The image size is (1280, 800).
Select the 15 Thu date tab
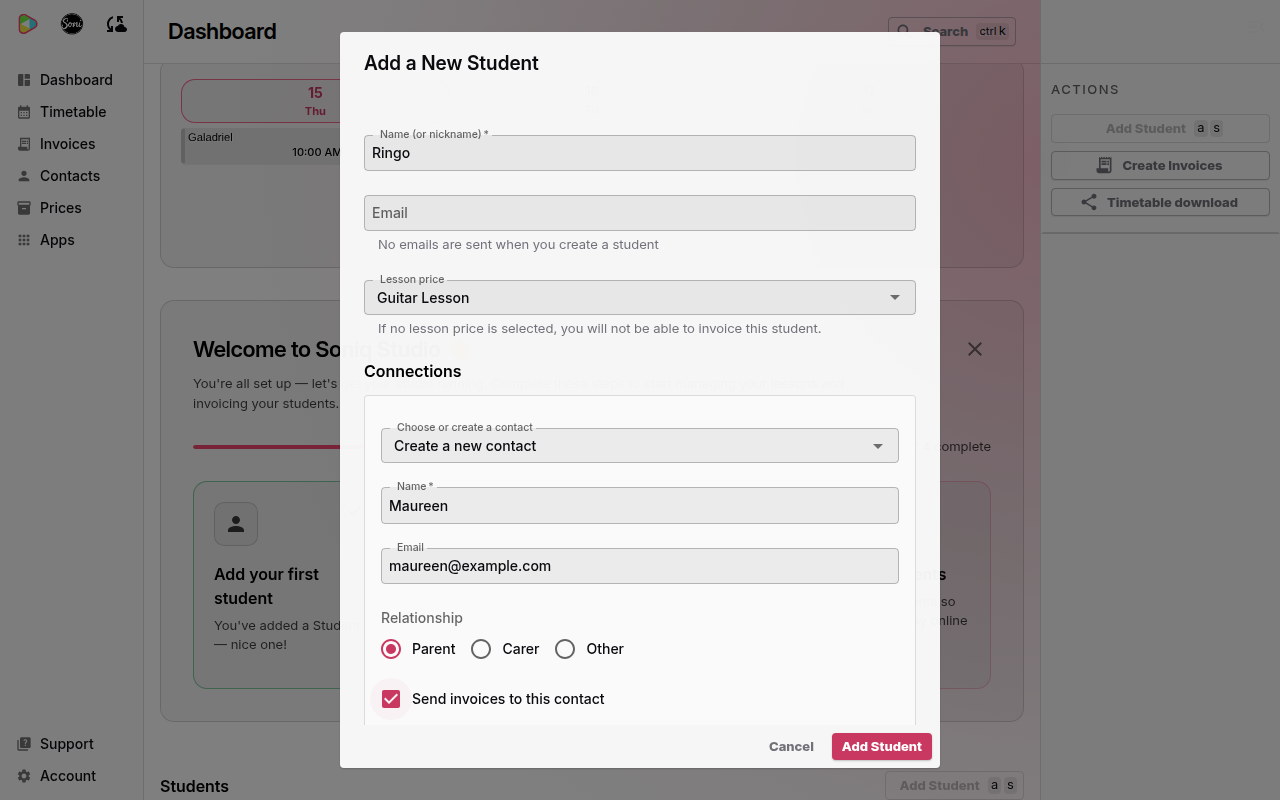point(261,101)
